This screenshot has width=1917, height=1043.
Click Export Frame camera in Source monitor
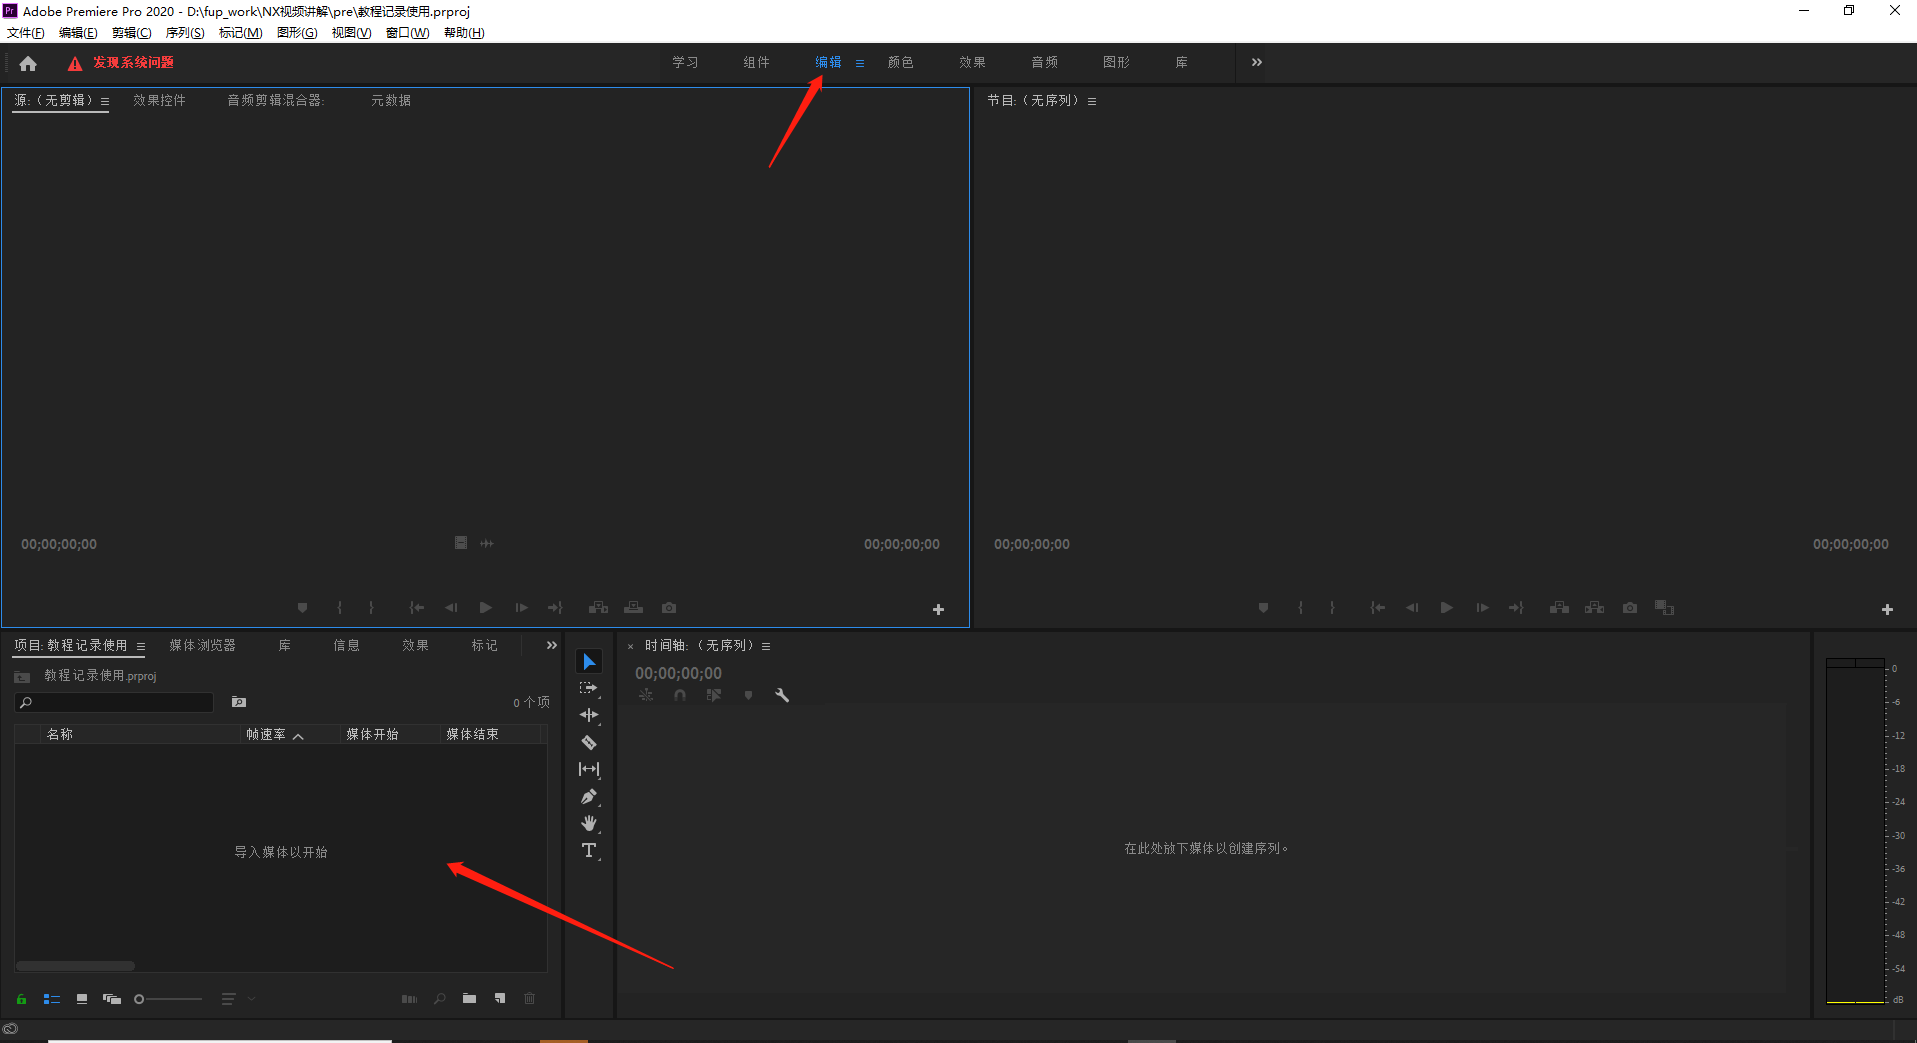coord(669,608)
